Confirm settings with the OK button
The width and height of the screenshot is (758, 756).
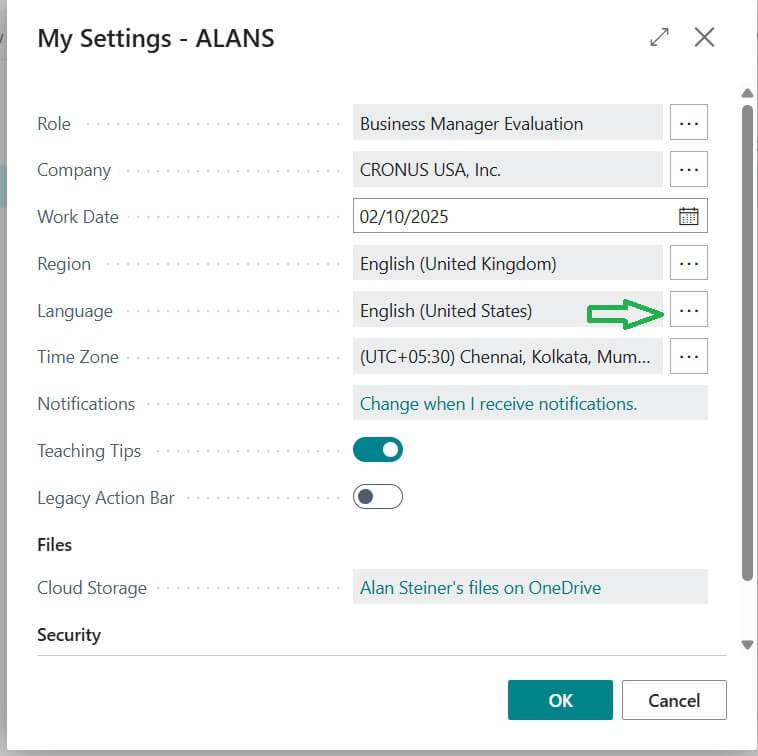[560, 700]
